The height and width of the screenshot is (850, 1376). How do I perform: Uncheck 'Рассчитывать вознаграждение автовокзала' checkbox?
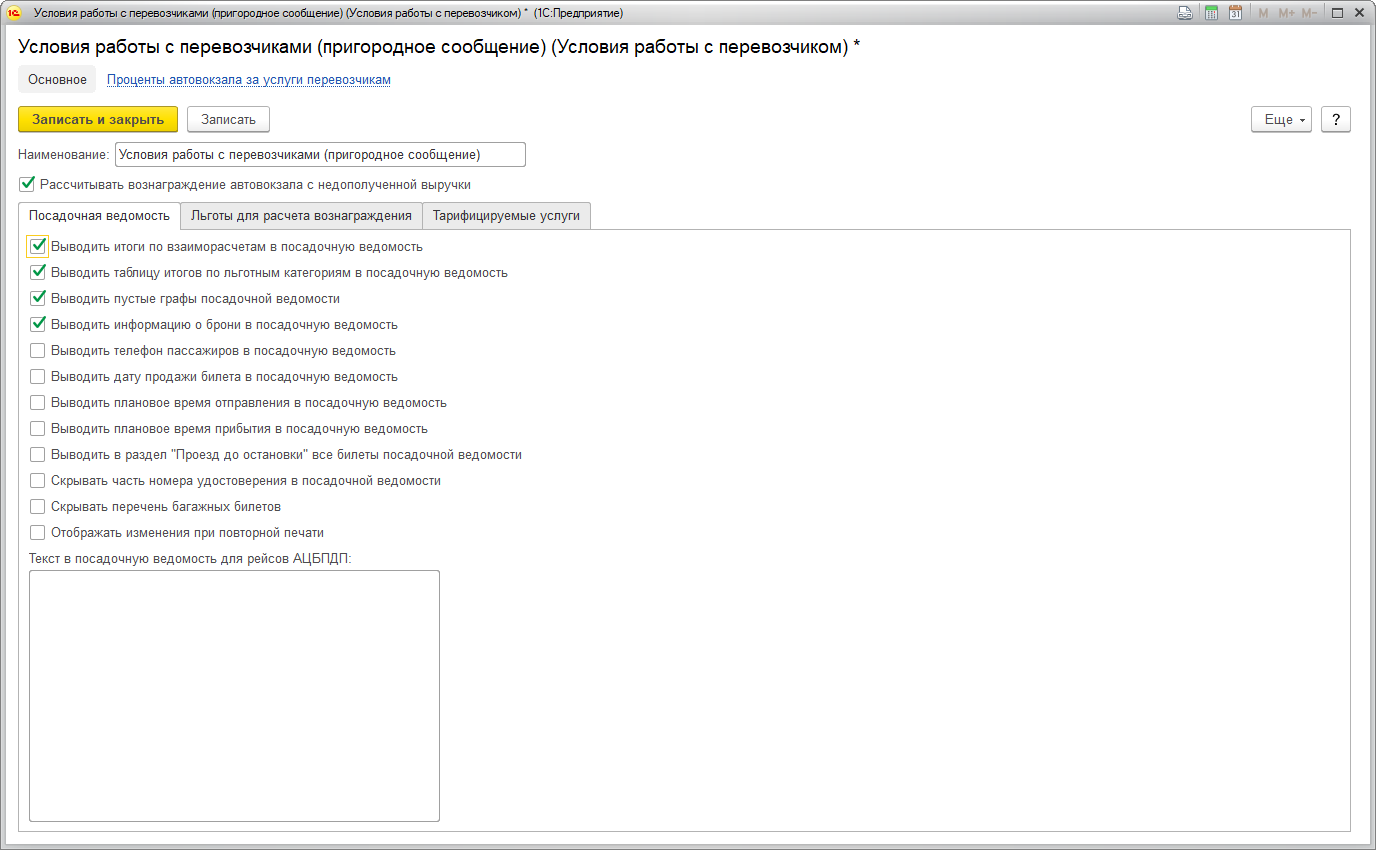27,184
